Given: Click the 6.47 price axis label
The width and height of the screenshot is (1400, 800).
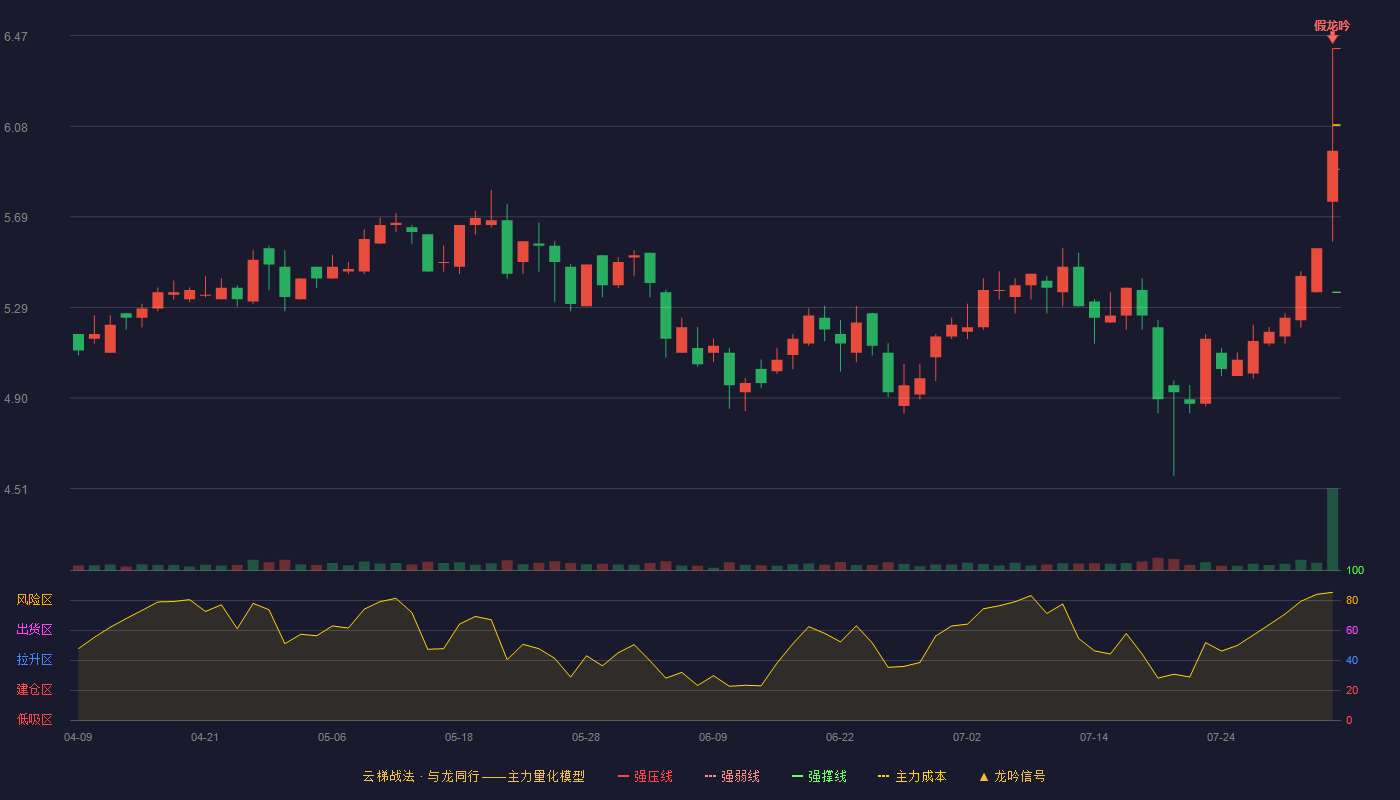Looking at the screenshot, I should (x=16, y=37).
